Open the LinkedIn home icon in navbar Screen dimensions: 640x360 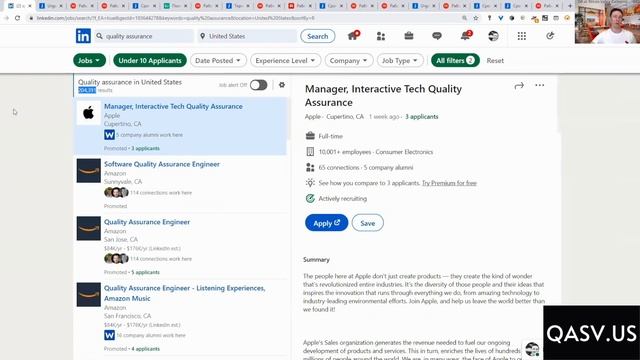353,36
